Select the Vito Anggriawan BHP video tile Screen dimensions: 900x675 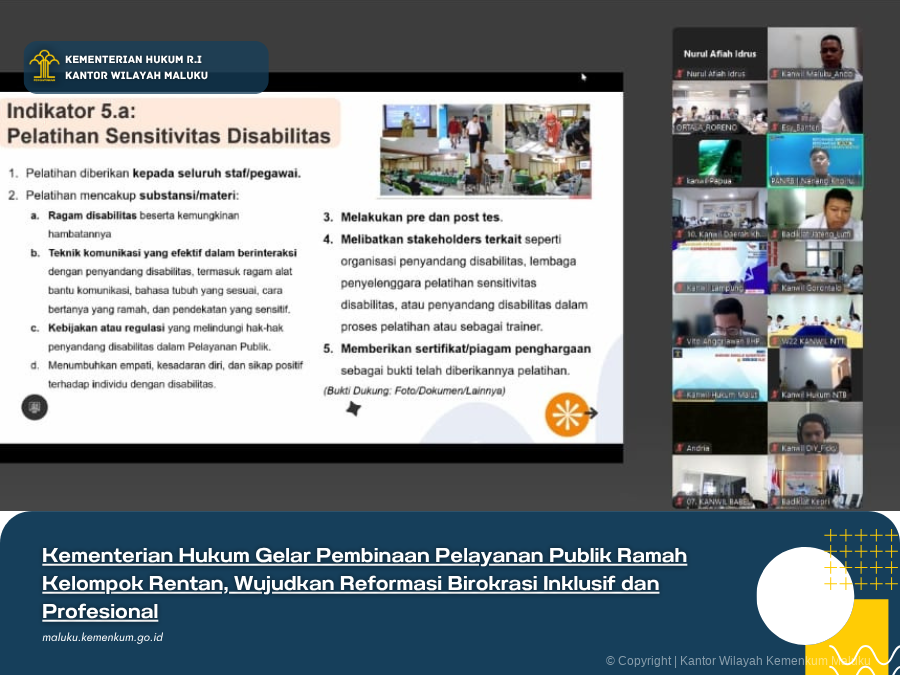point(720,321)
